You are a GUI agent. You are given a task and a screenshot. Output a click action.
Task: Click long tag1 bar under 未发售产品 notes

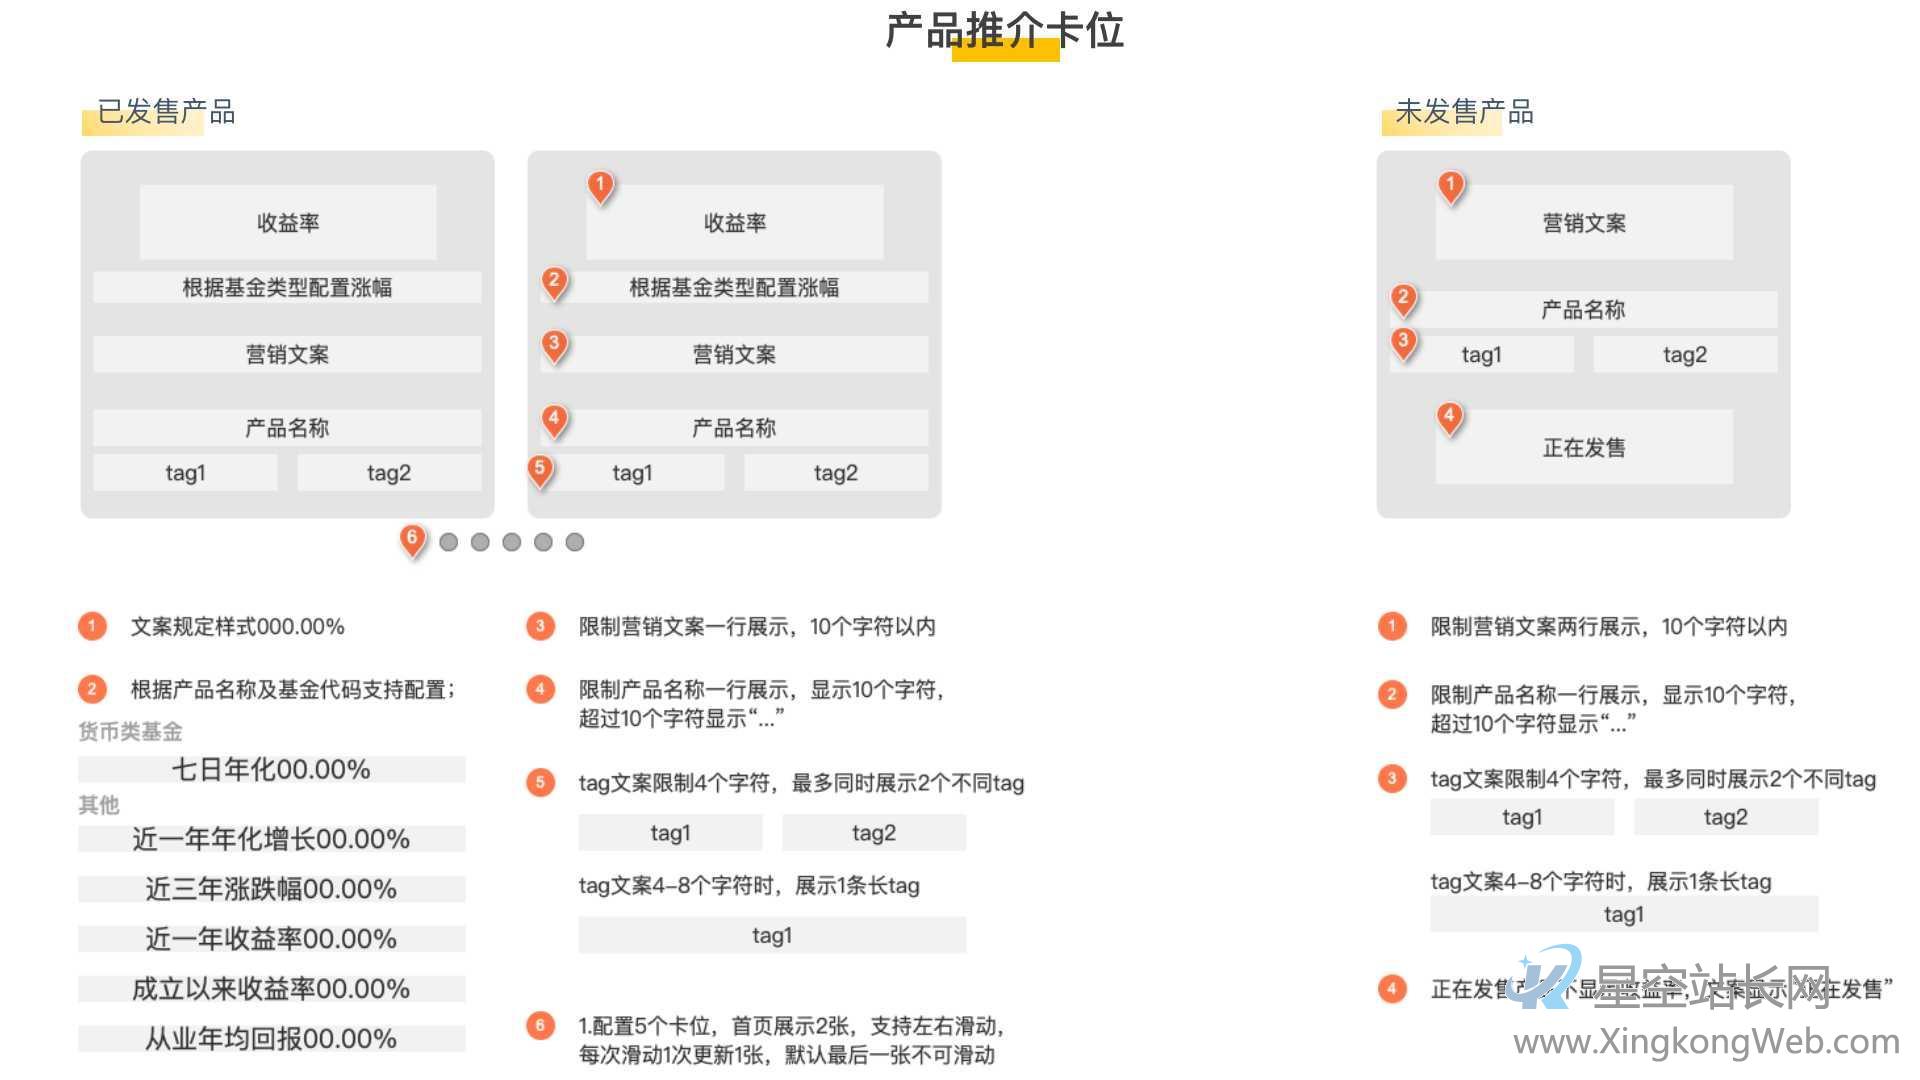click(1624, 914)
